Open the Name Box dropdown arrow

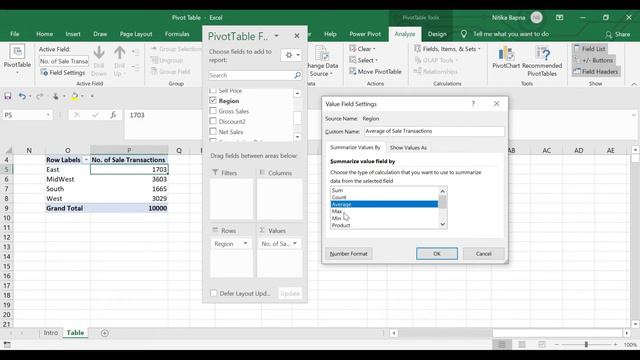pos(48,115)
